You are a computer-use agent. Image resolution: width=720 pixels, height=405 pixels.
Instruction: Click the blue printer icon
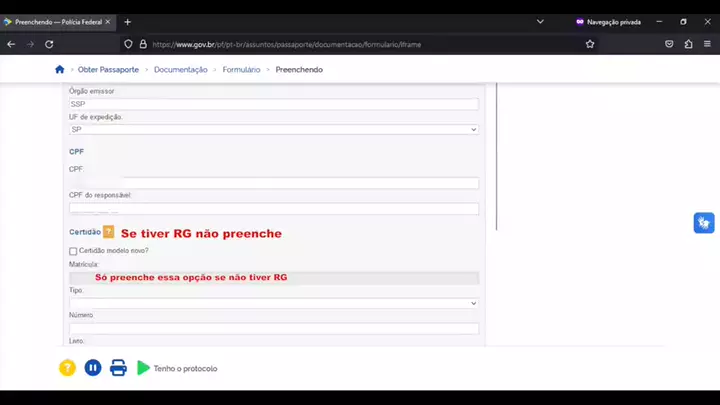[118, 368]
